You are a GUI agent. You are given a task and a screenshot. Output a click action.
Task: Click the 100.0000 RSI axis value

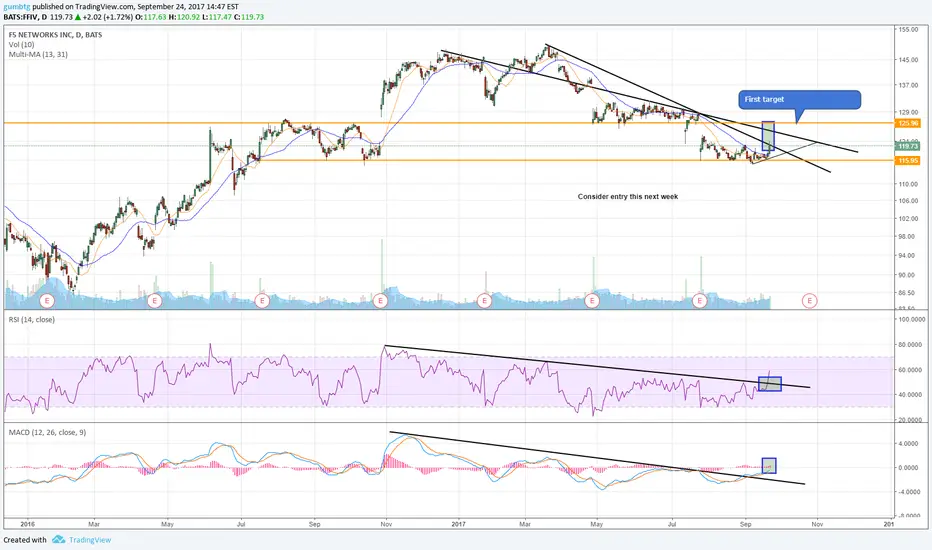pos(910,319)
